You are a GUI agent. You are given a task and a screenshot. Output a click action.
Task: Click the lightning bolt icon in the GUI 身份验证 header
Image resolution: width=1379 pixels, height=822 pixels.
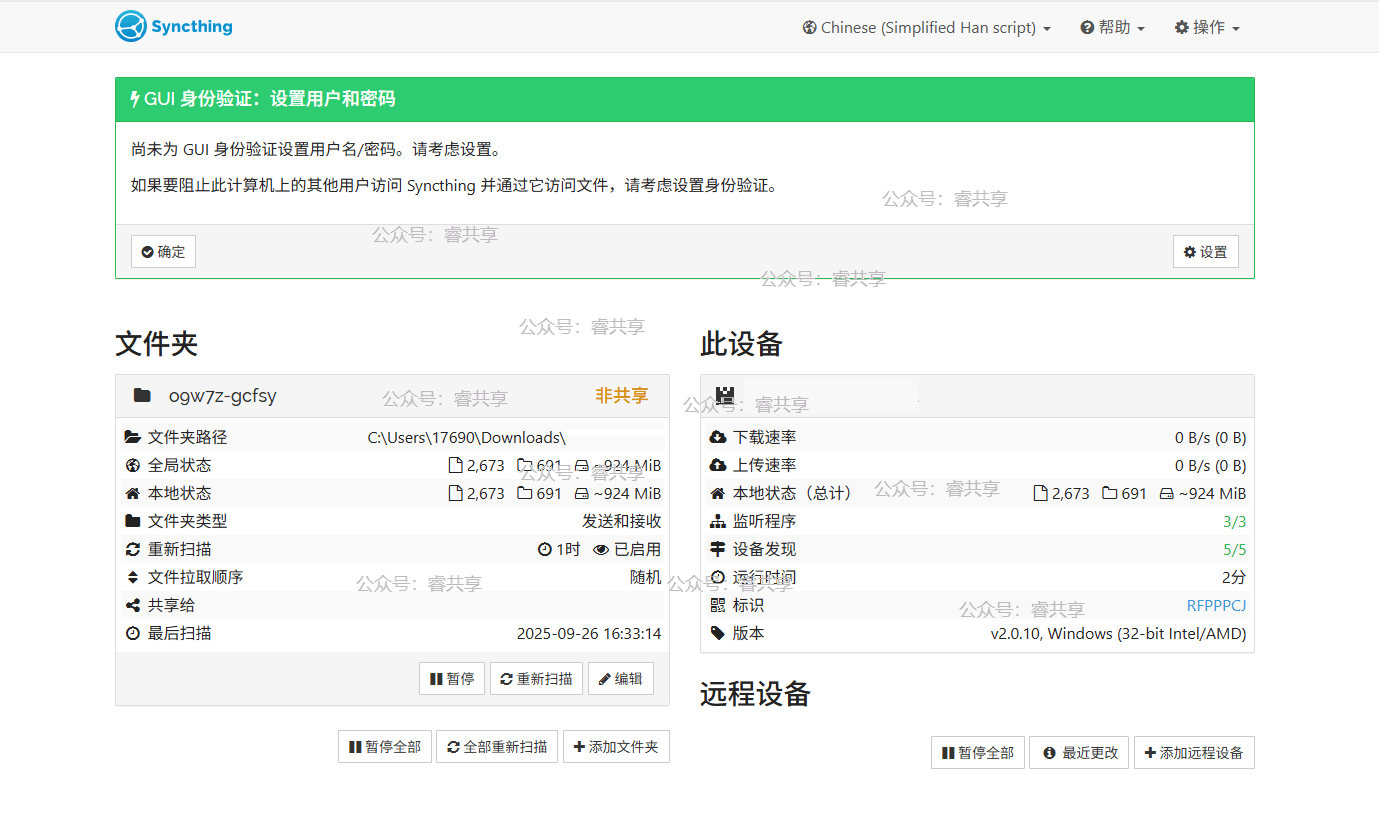coord(135,99)
